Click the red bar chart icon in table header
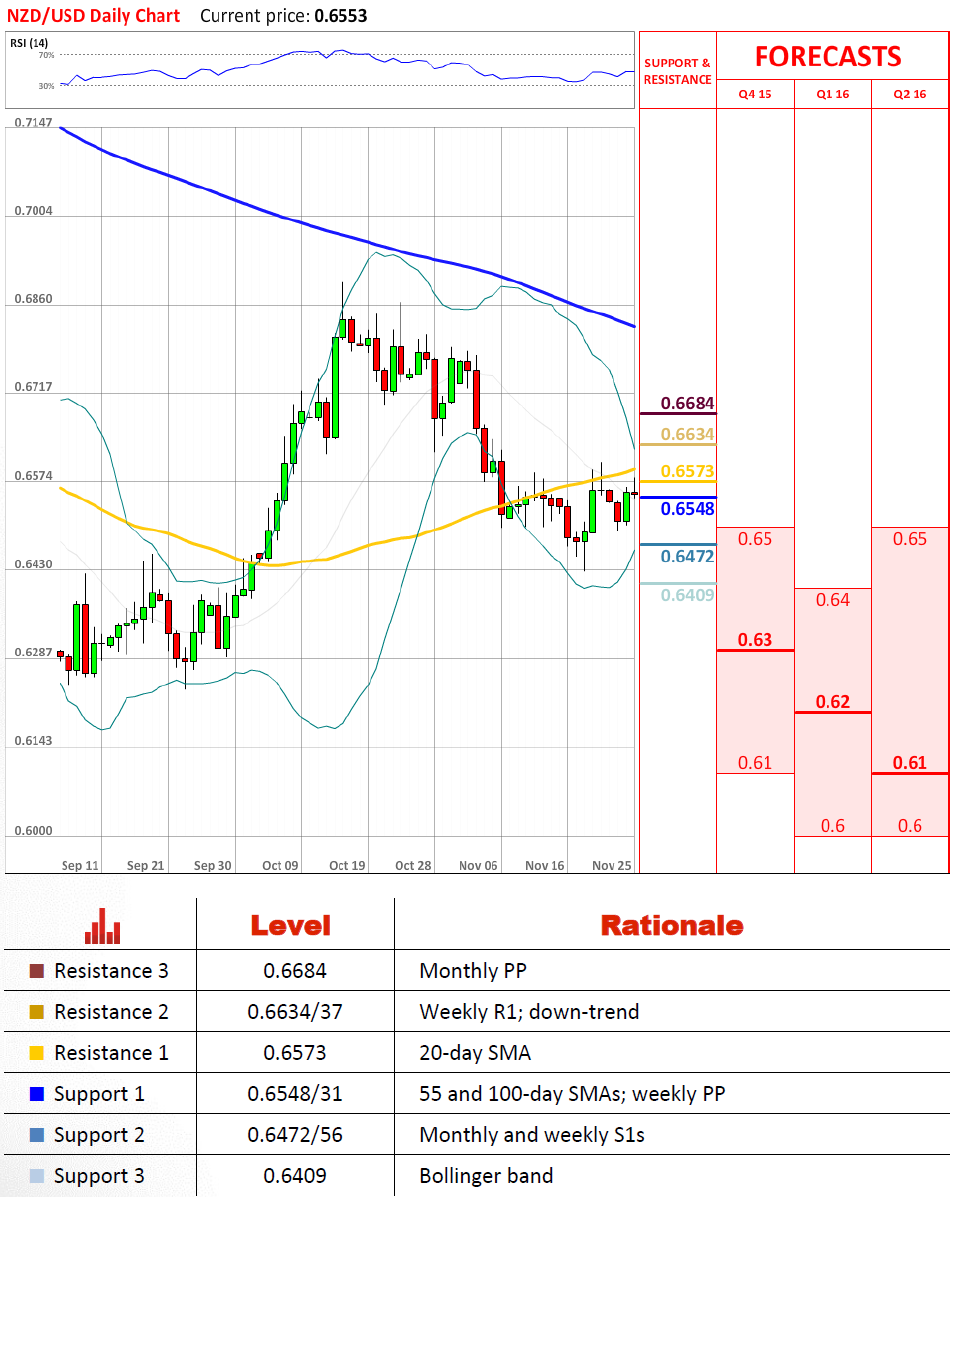This screenshot has width=961, height=1368. click(103, 925)
